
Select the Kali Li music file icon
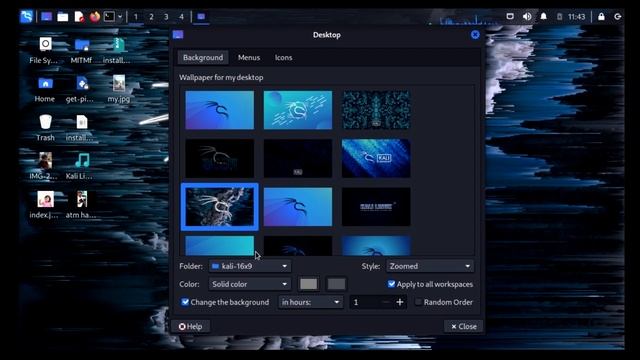click(x=81, y=166)
